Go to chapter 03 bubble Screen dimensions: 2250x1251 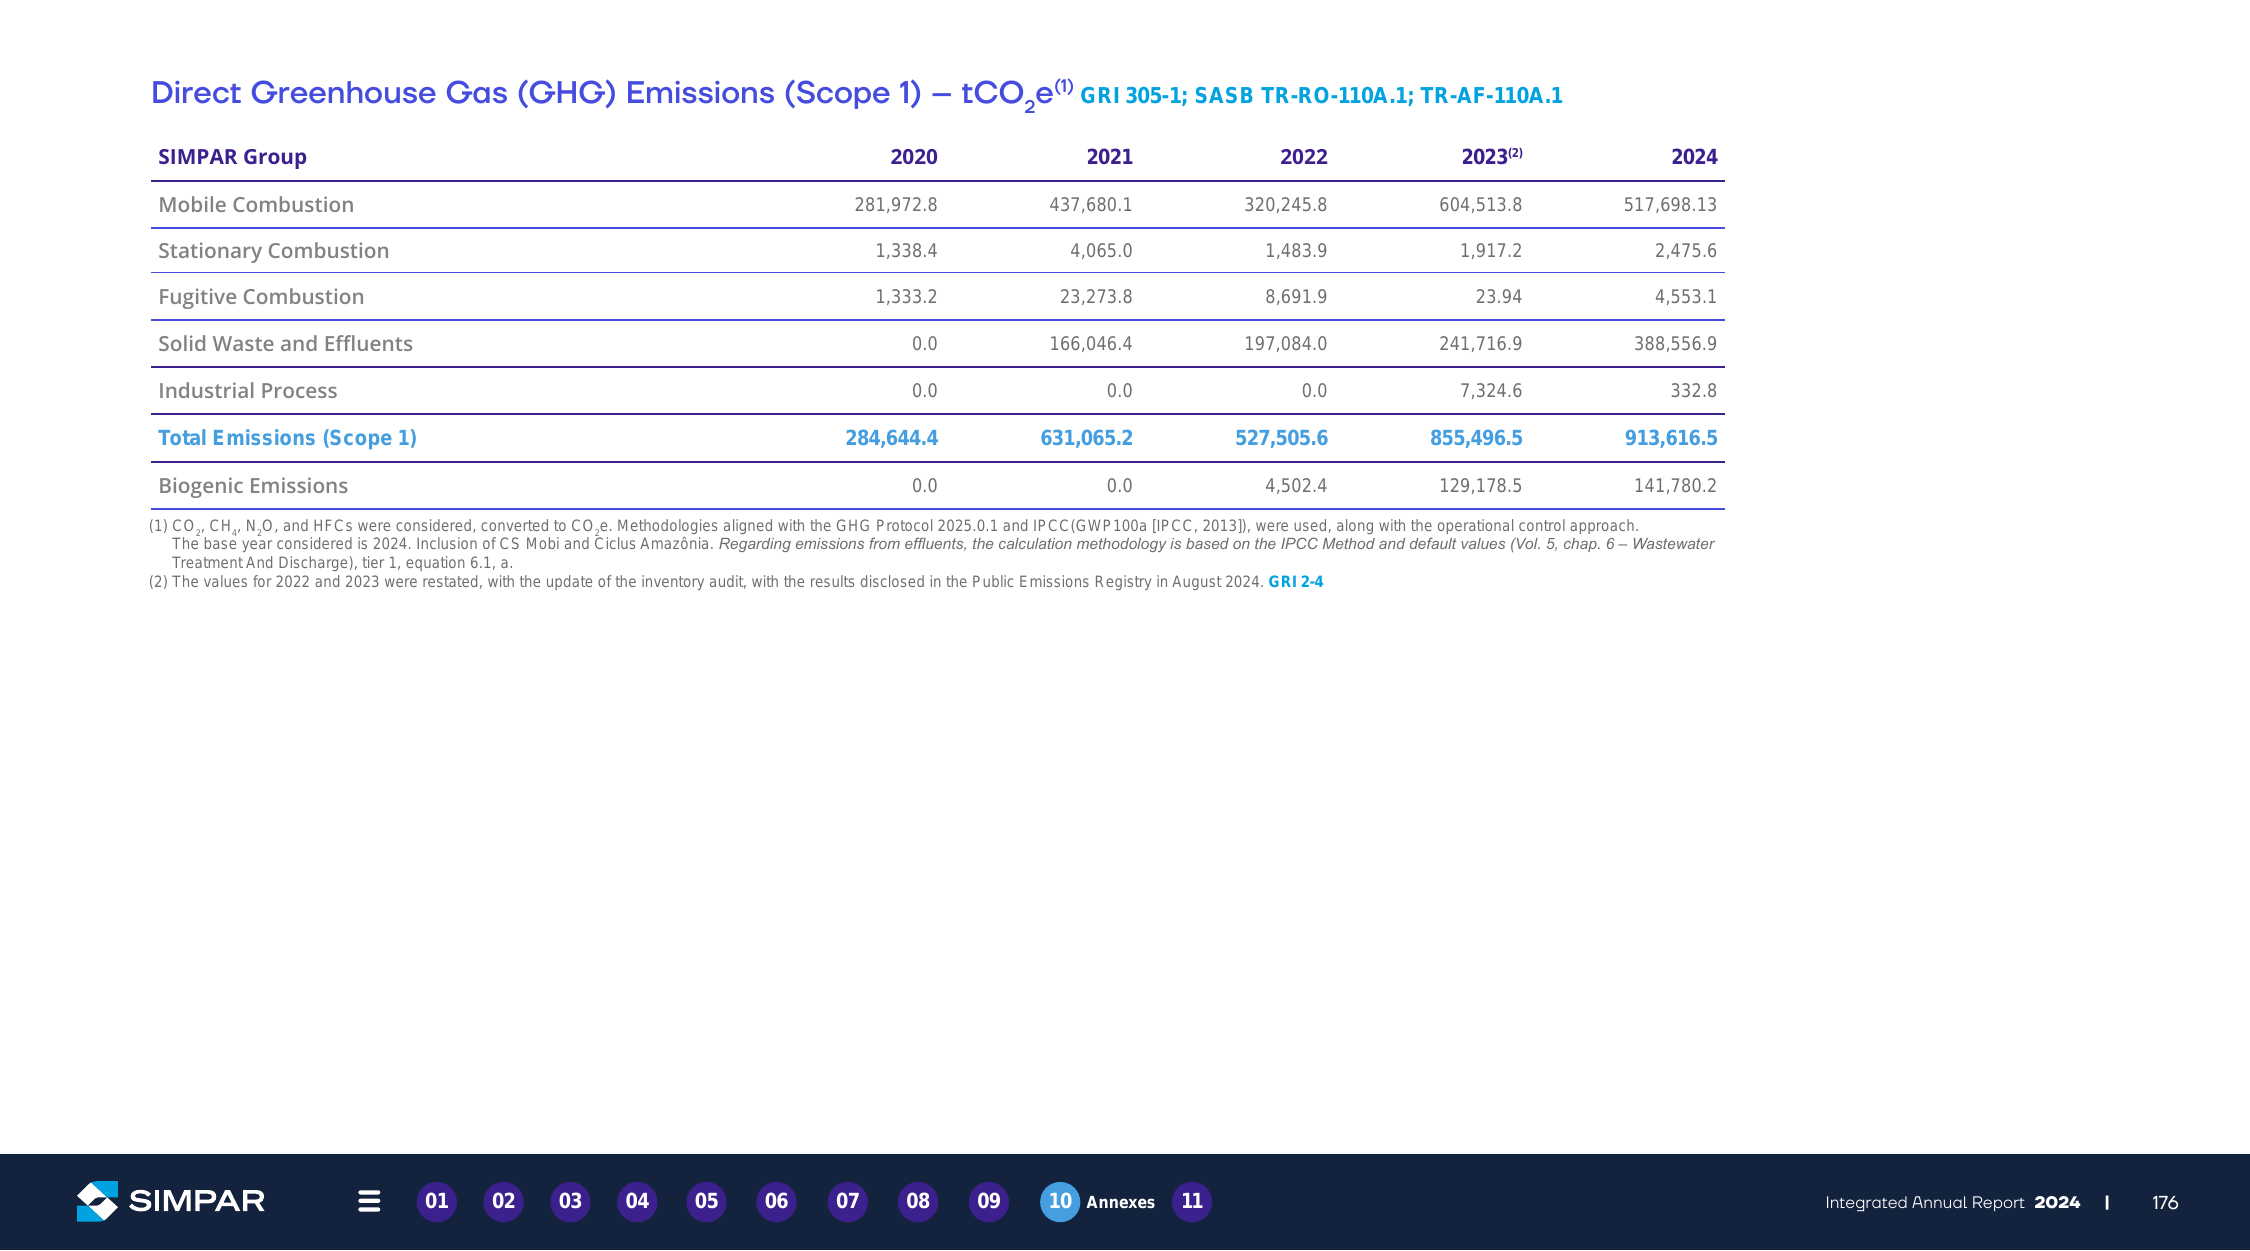click(x=571, y=1201)
